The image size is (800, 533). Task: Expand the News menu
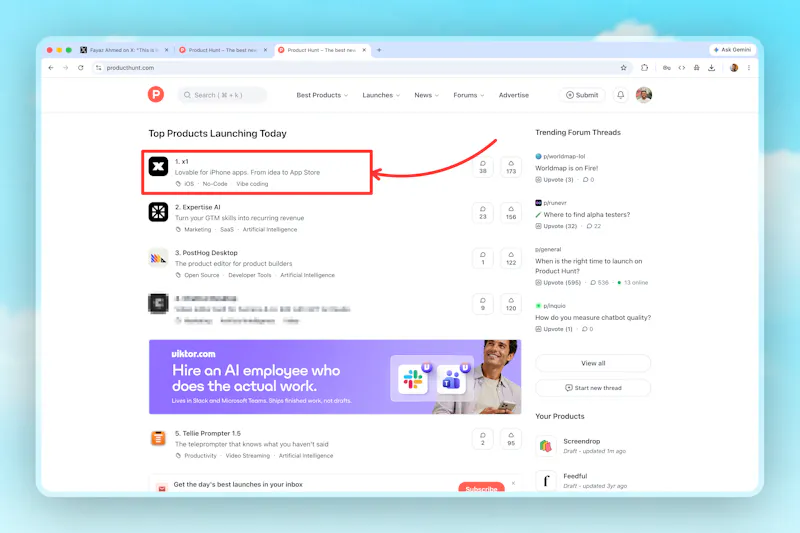427,95
